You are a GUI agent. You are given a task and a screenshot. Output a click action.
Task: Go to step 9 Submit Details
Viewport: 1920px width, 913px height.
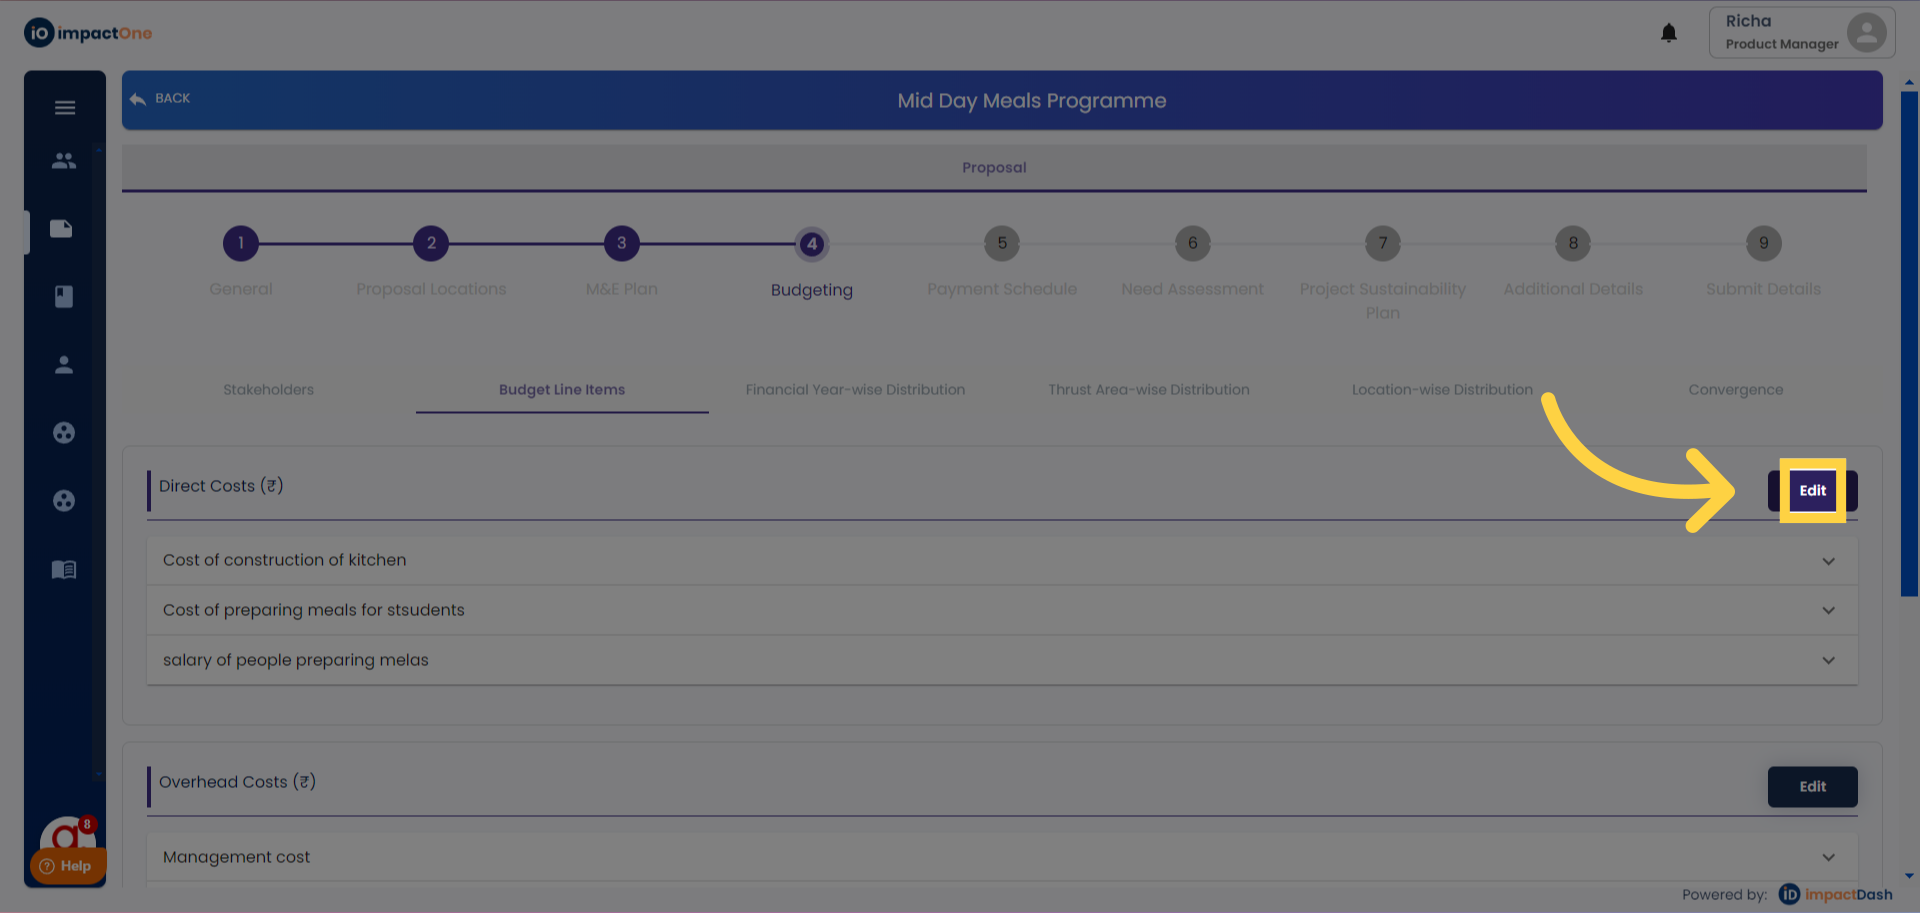(x=1764, y=243)
